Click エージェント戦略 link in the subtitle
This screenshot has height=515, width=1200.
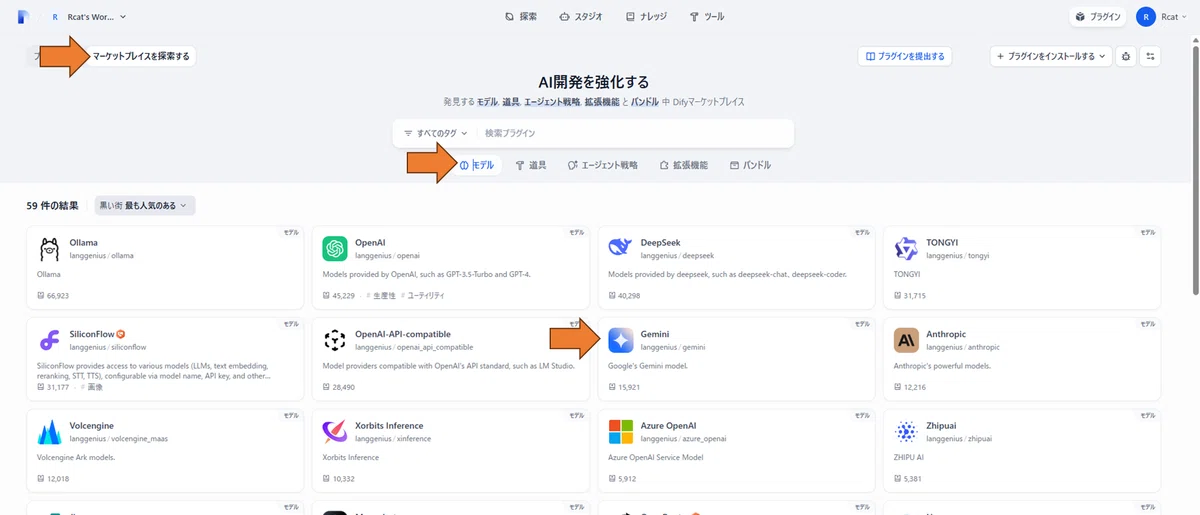(x=551, y=102)
